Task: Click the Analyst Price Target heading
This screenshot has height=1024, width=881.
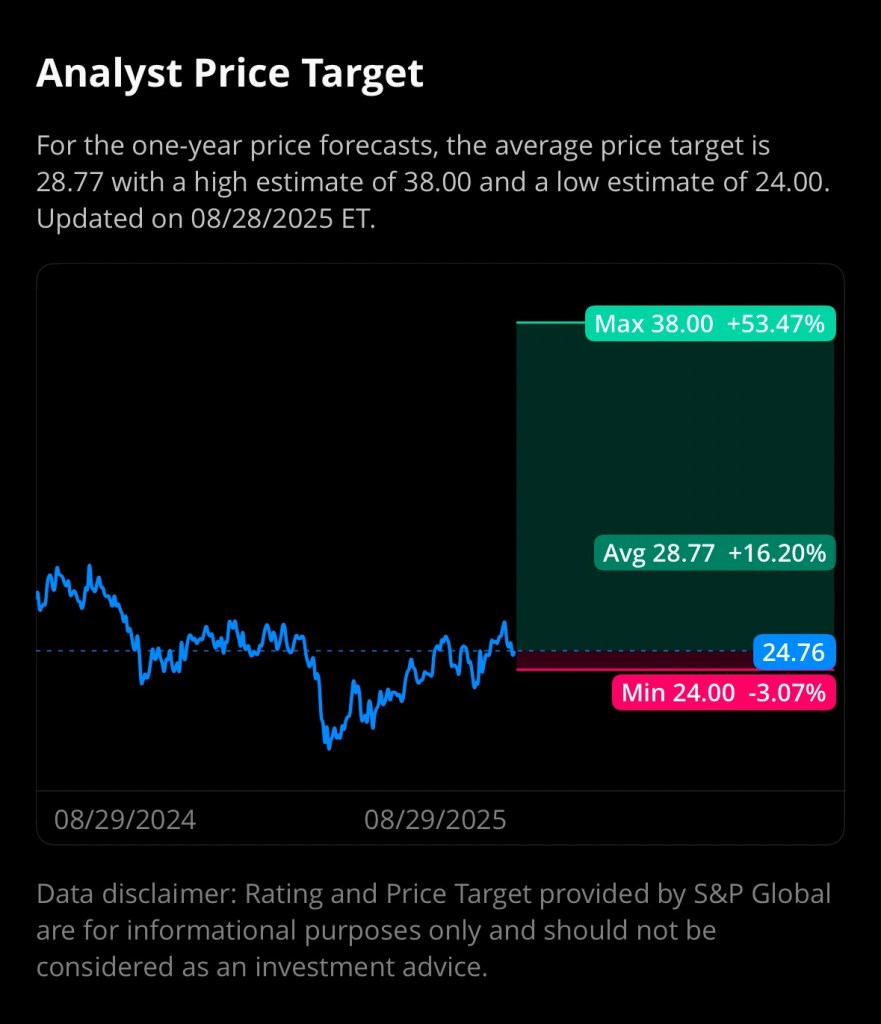Action: click(x=230, y=74)
